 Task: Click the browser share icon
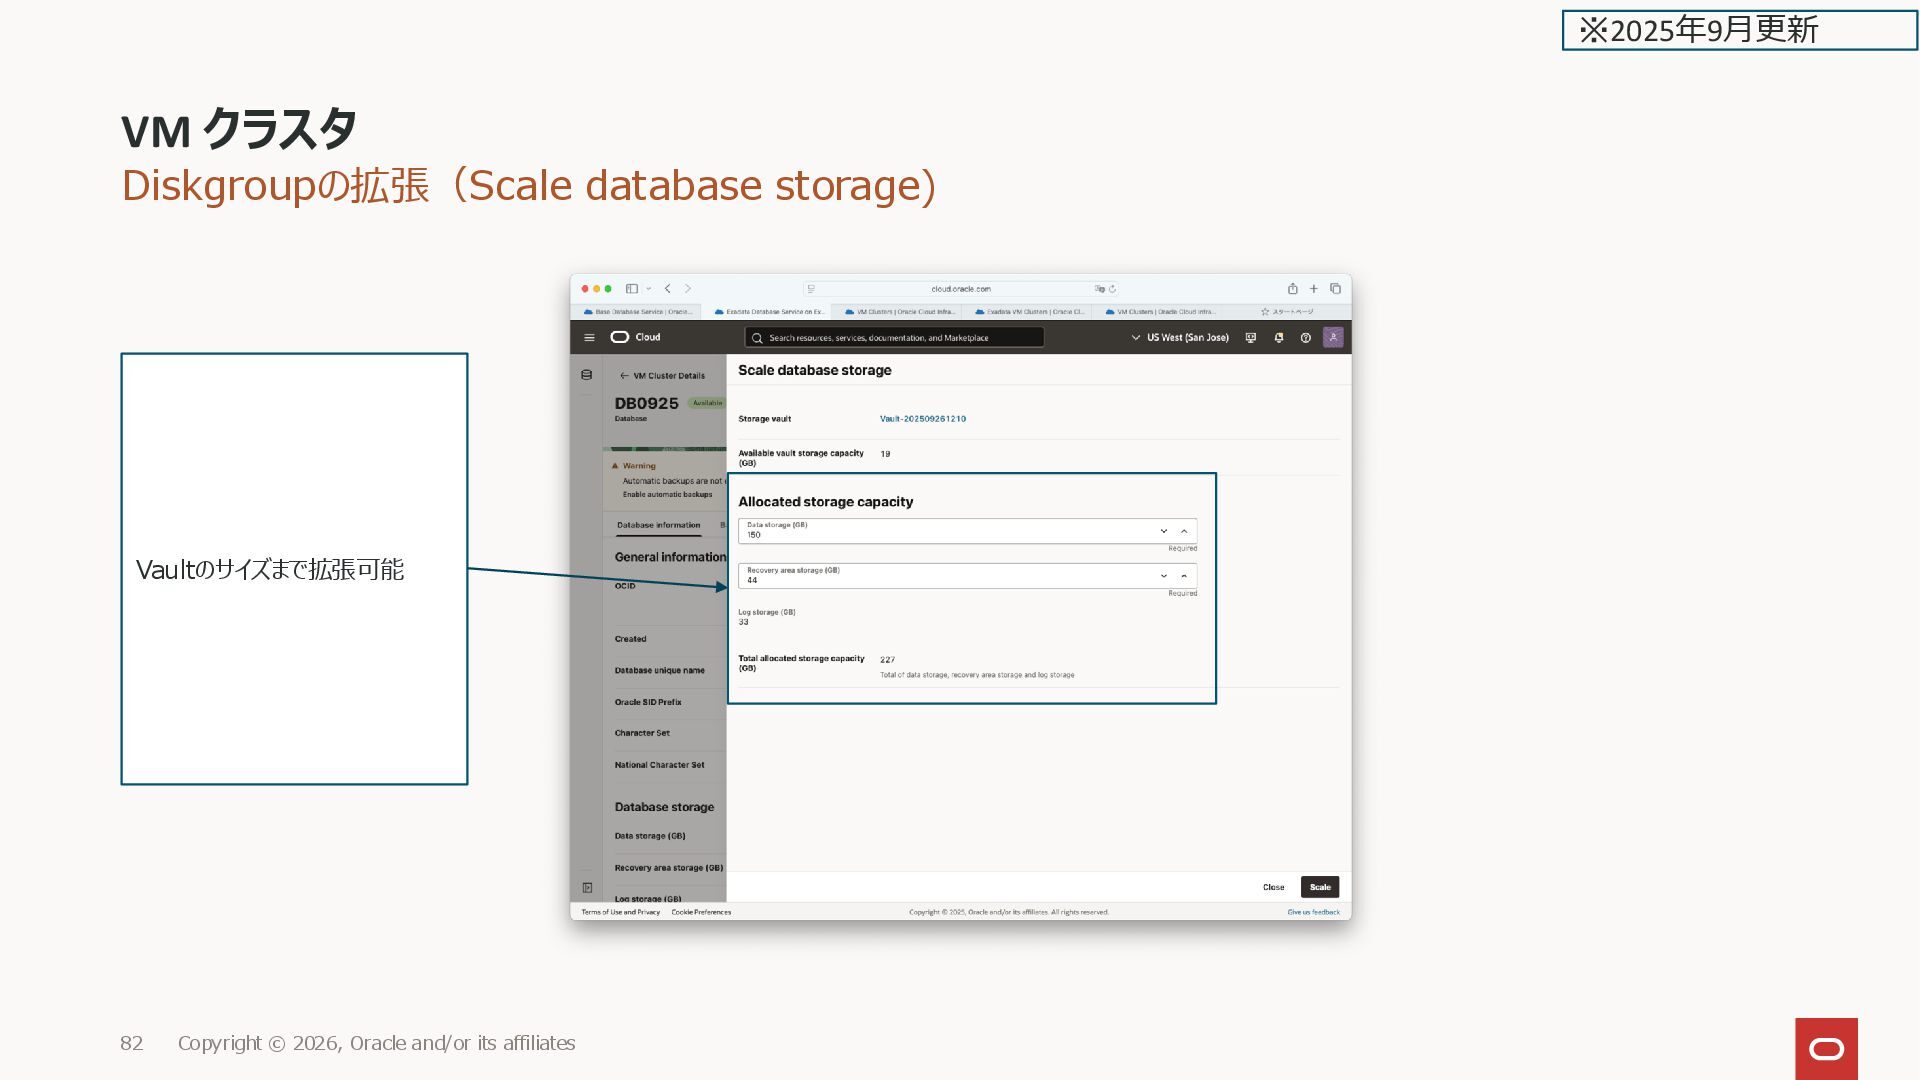pyautogui.click(x=1292, y=289)
